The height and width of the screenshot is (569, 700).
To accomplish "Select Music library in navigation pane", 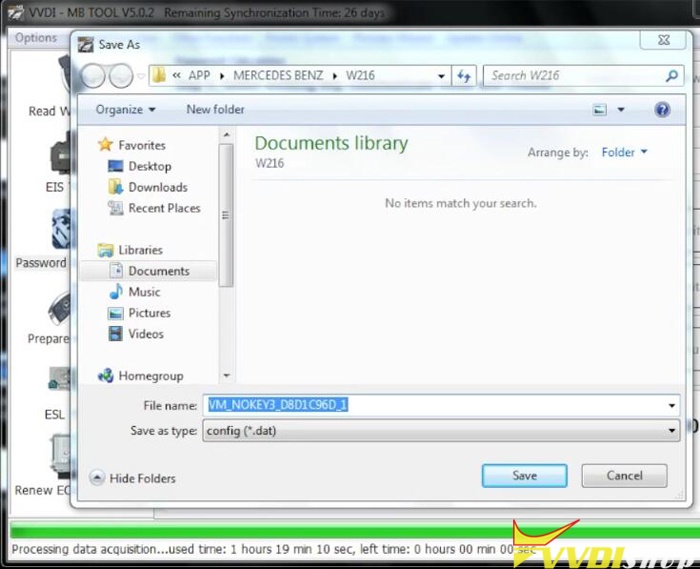I will coord(144,292).
